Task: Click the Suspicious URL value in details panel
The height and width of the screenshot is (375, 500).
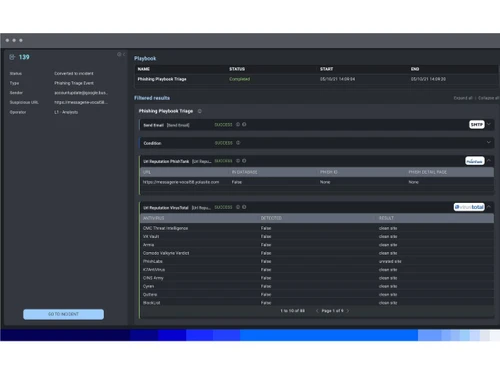Action: pos(81,102)
